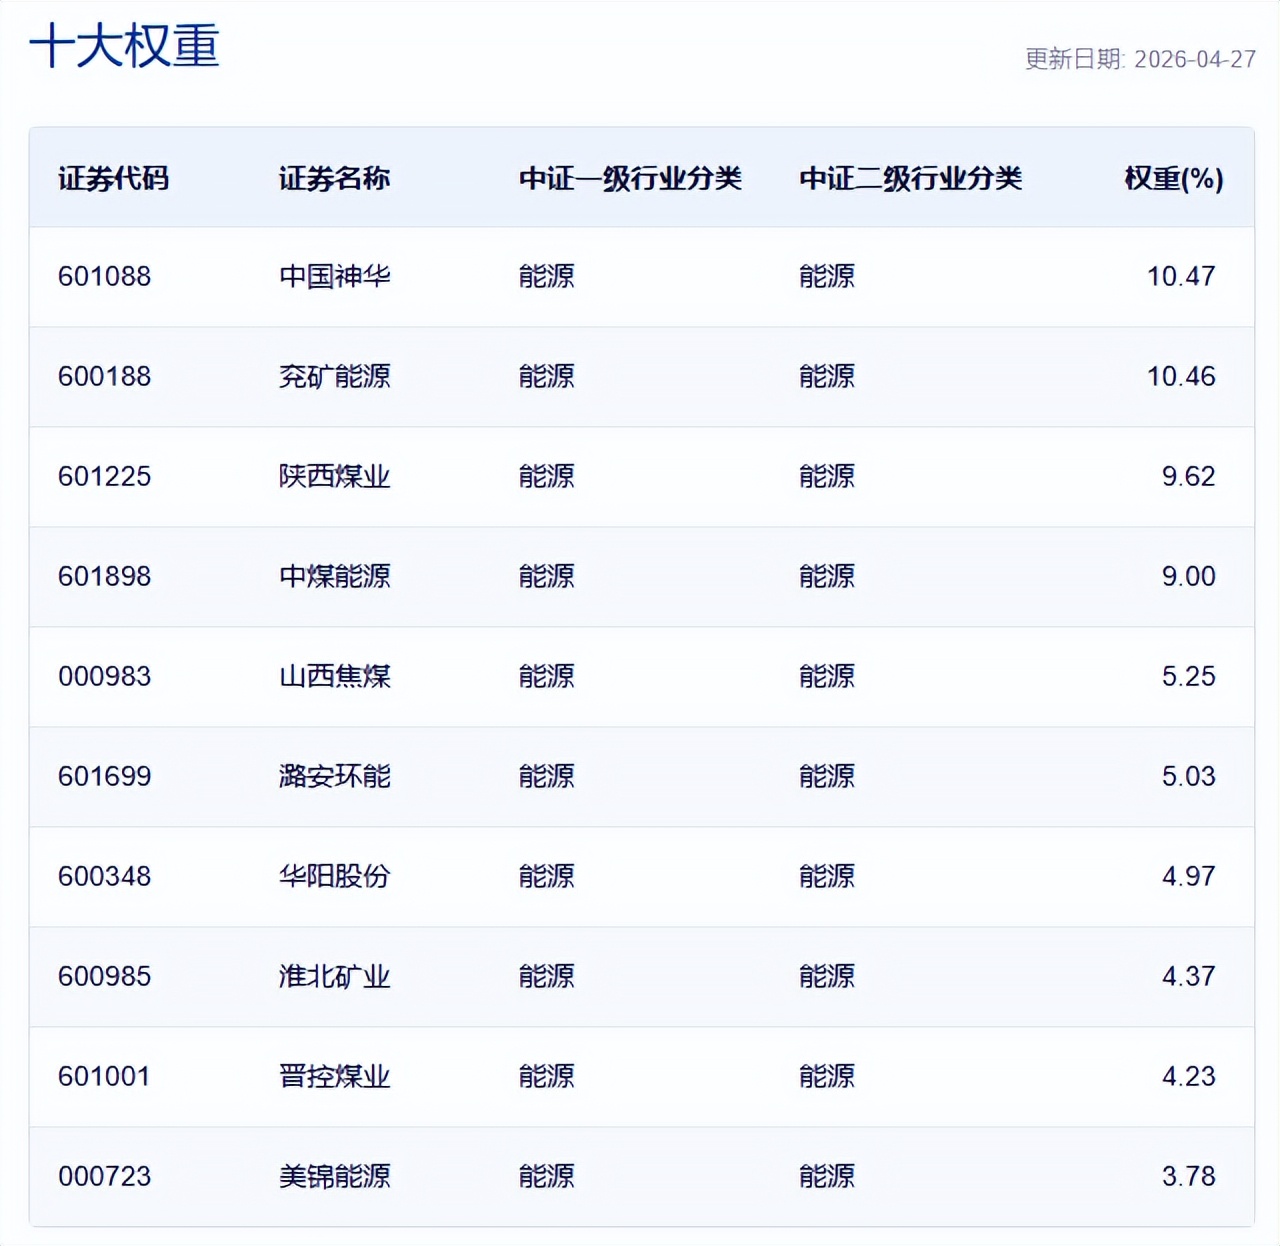Click the 中国神华 security name
Viewport: 1280px width, 1246px height.
point(334,276)
